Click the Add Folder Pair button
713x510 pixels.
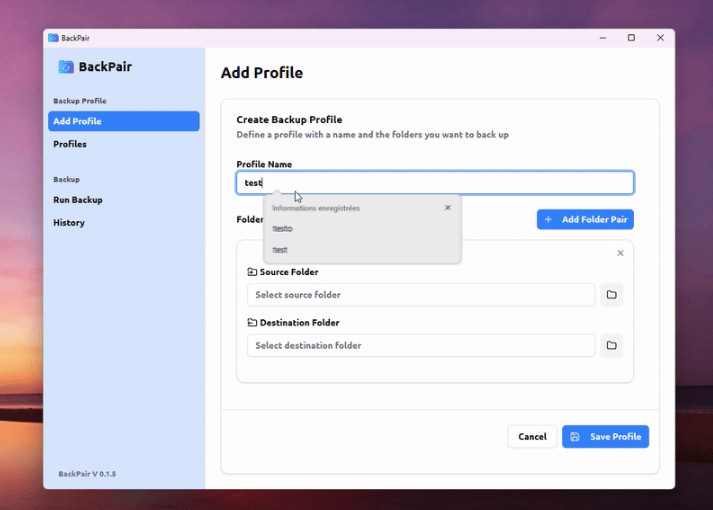pyautogui.click(x=585, y=220)
